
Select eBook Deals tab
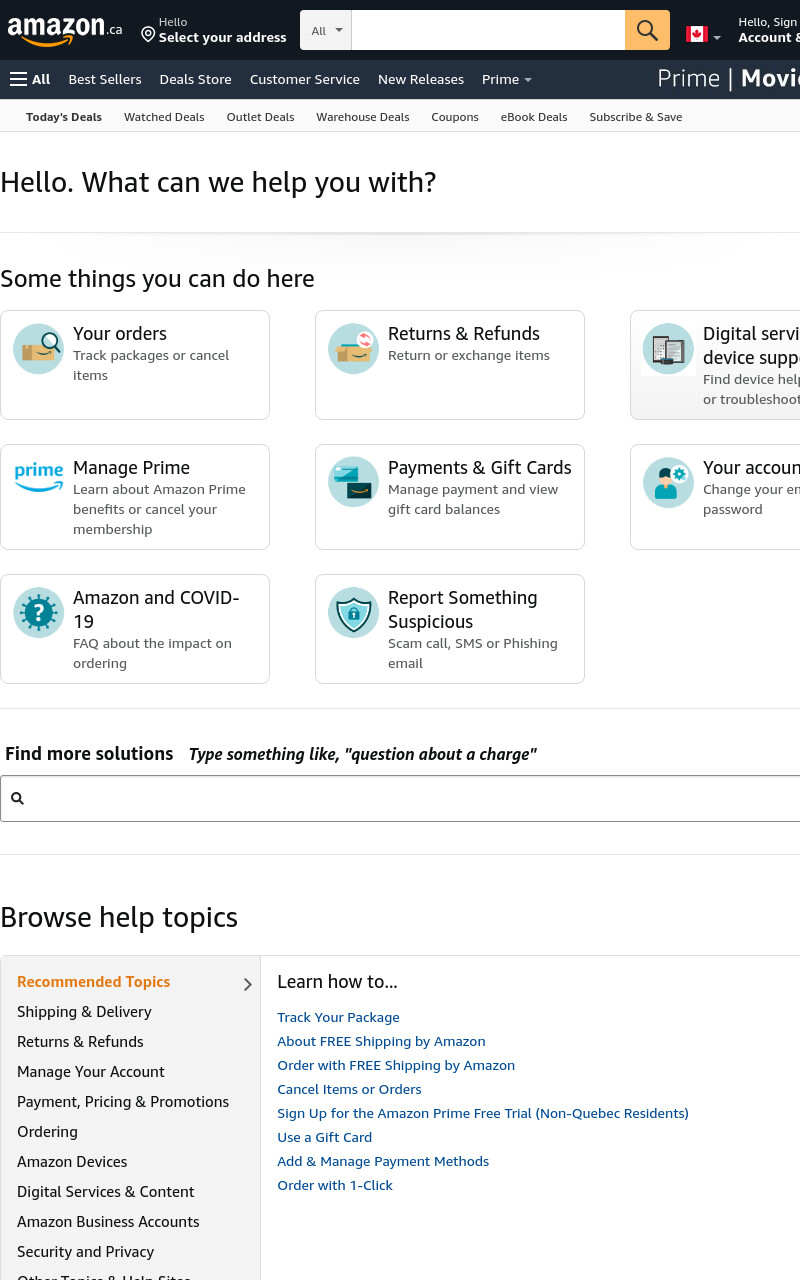point(534,117)
